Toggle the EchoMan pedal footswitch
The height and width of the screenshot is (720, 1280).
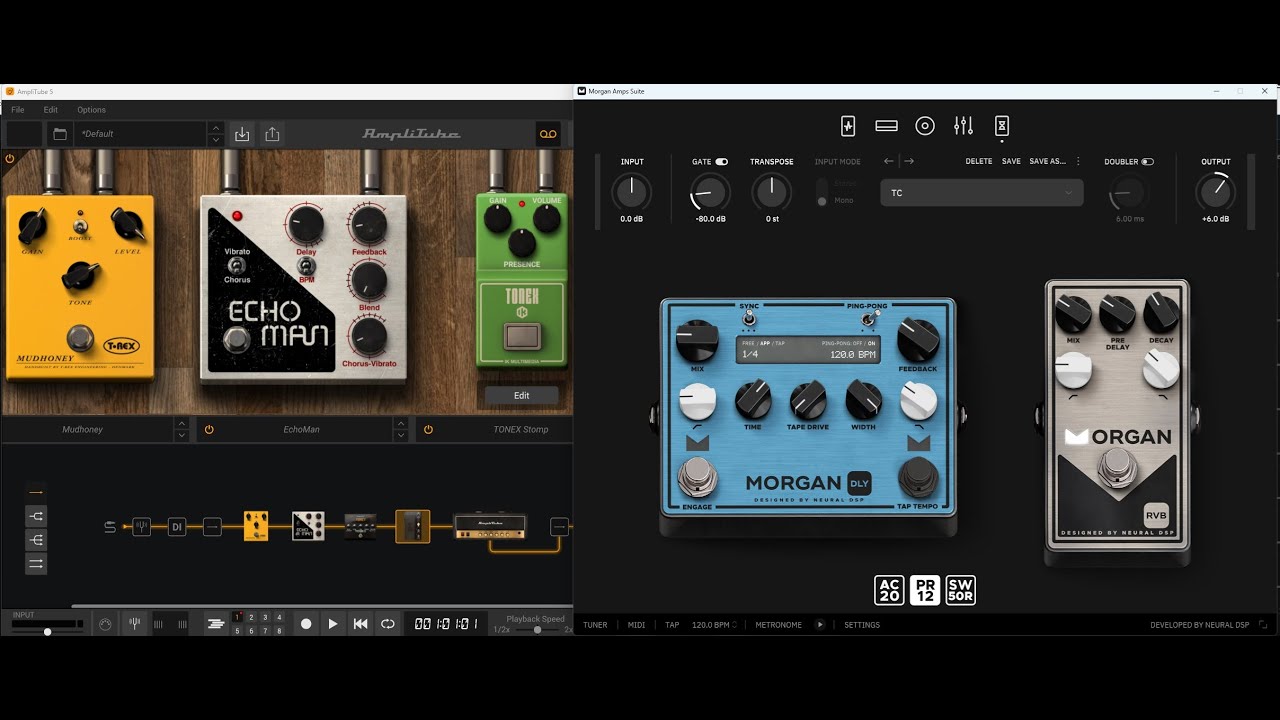click(x=237, y=341)
